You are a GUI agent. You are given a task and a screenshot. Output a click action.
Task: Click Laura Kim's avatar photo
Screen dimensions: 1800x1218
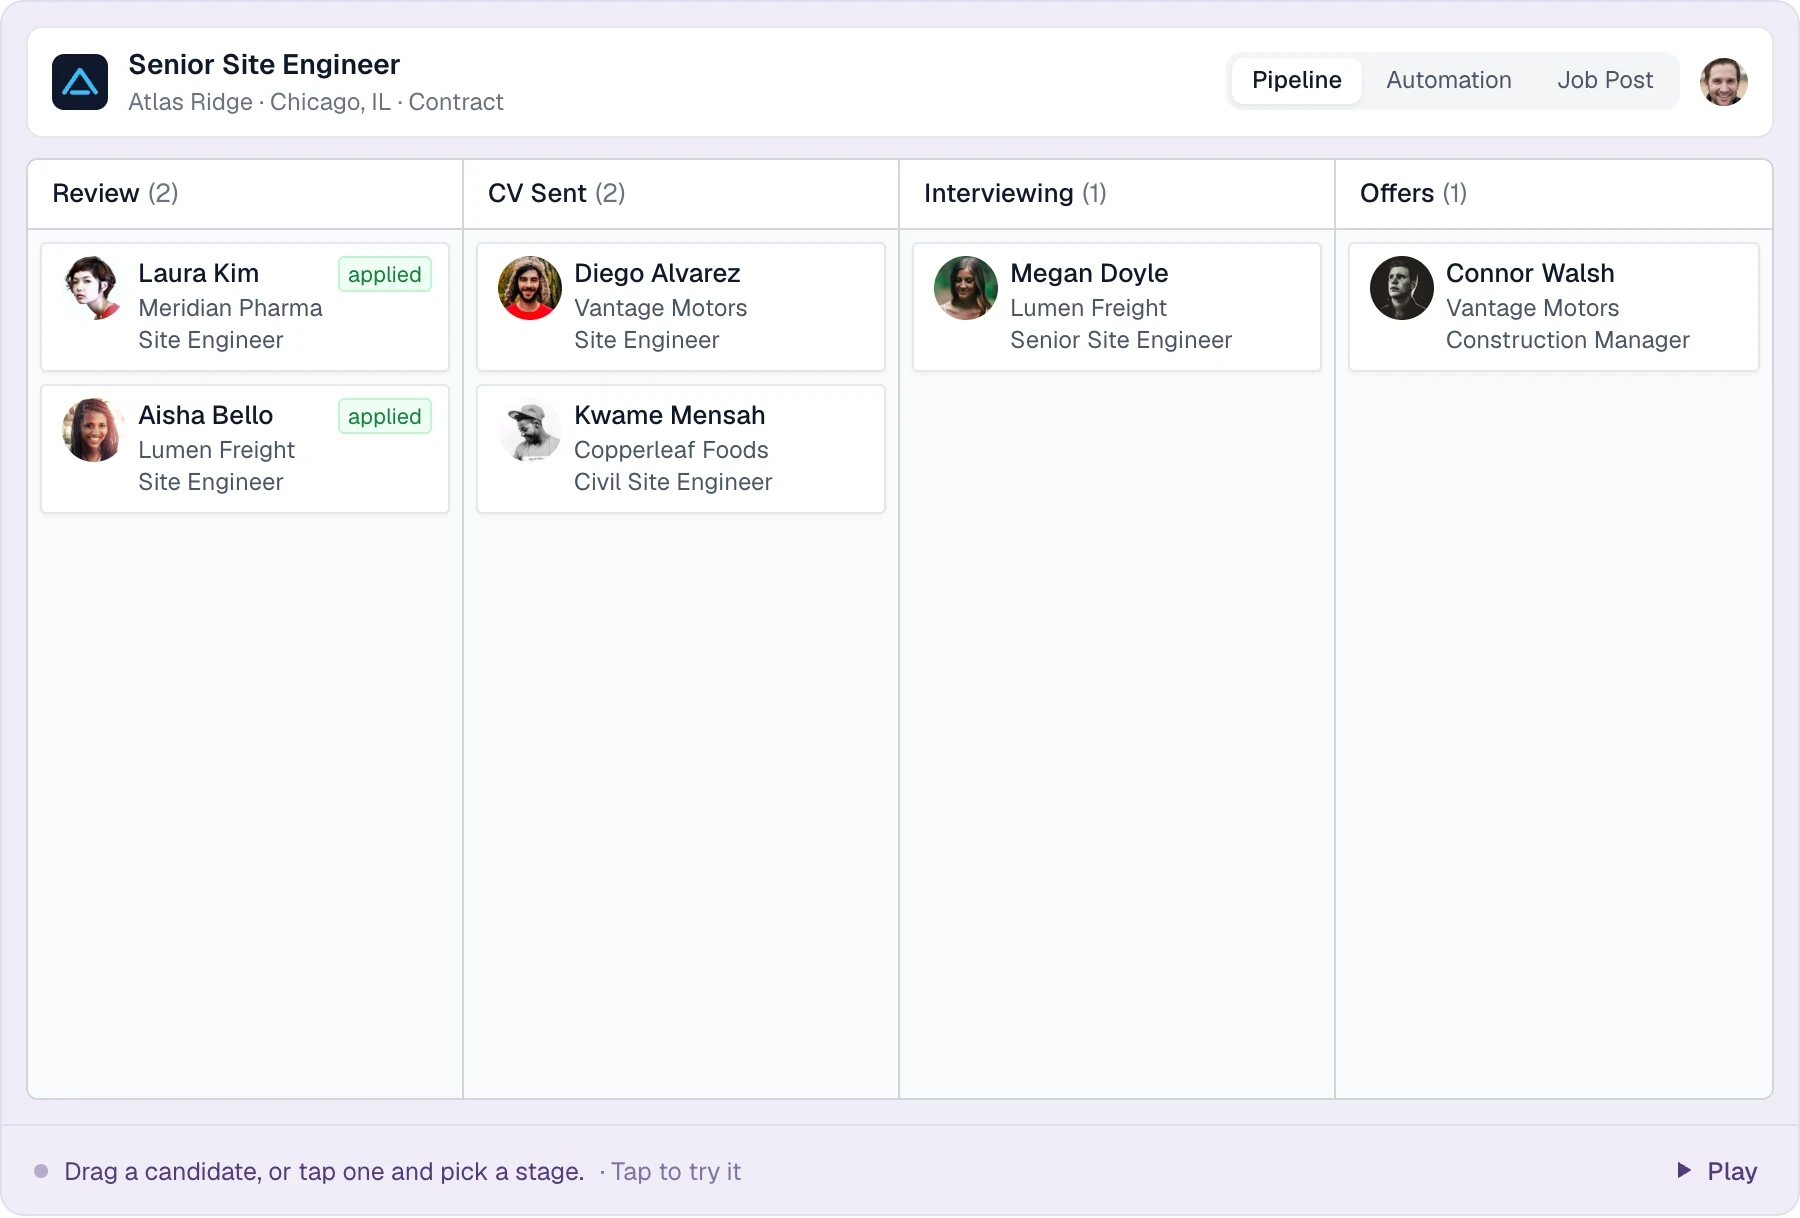point(94,288)
